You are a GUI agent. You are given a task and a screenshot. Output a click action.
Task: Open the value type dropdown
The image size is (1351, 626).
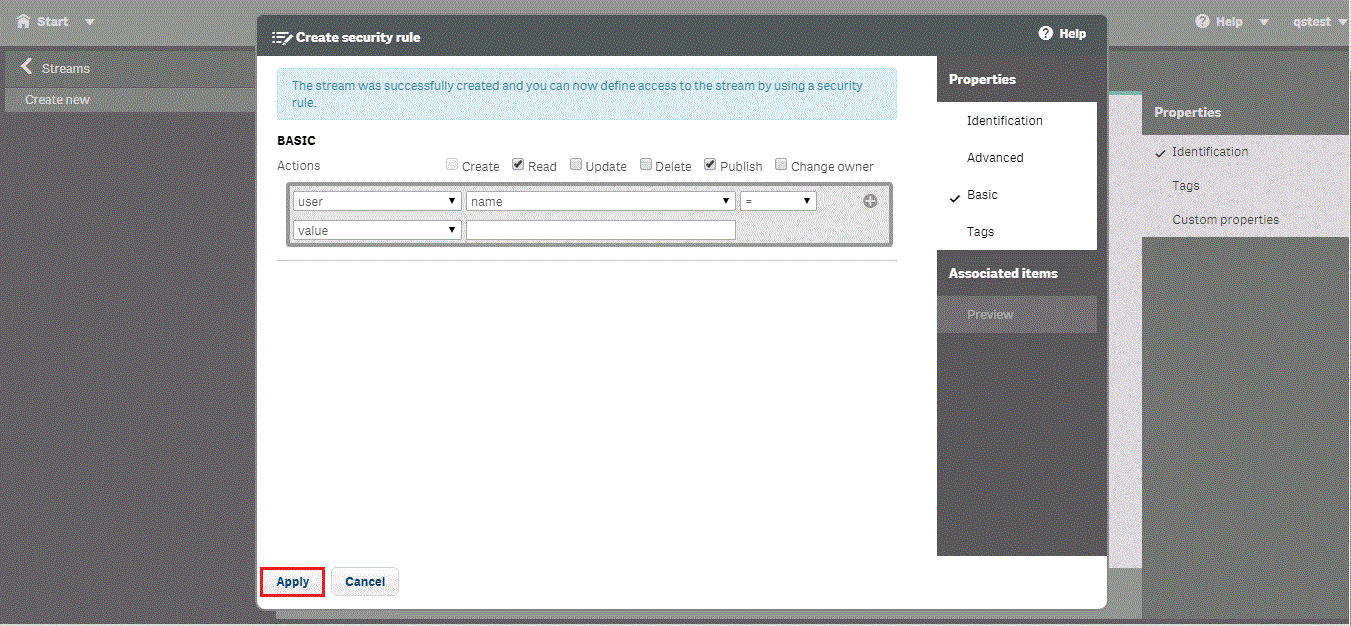point(377,230)
